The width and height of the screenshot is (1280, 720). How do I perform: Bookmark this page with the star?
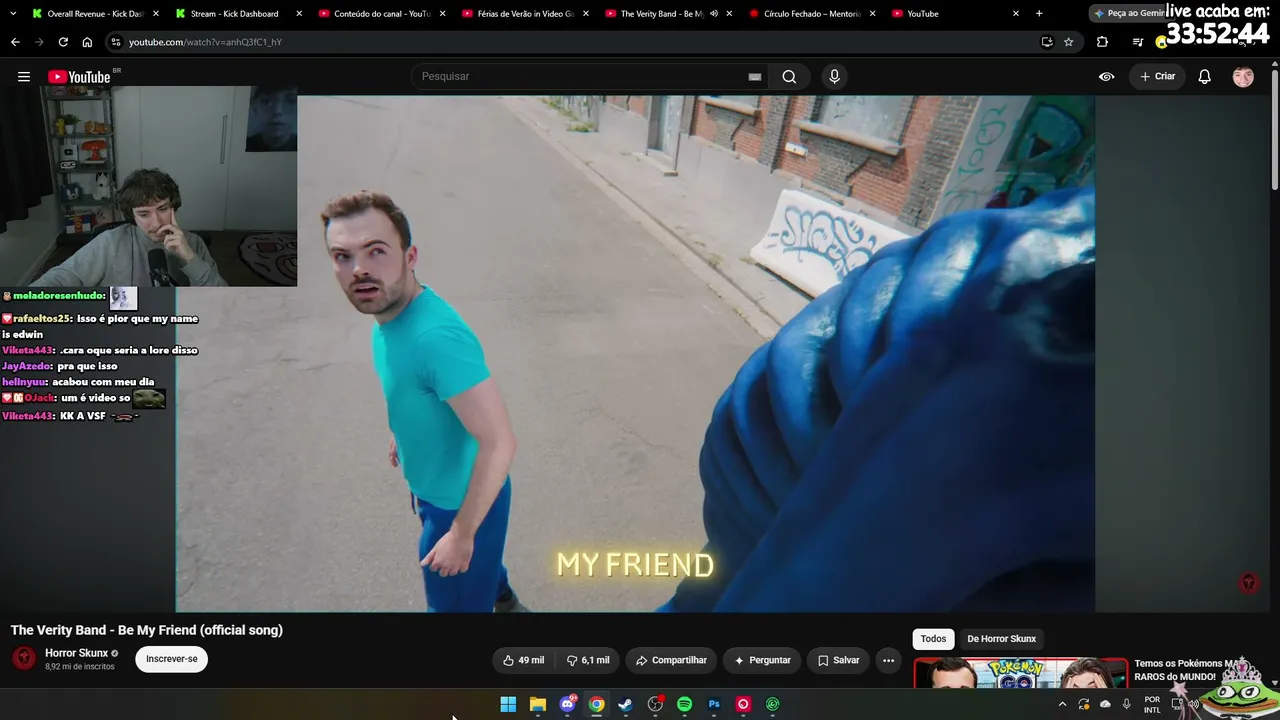click(1068, 42)
